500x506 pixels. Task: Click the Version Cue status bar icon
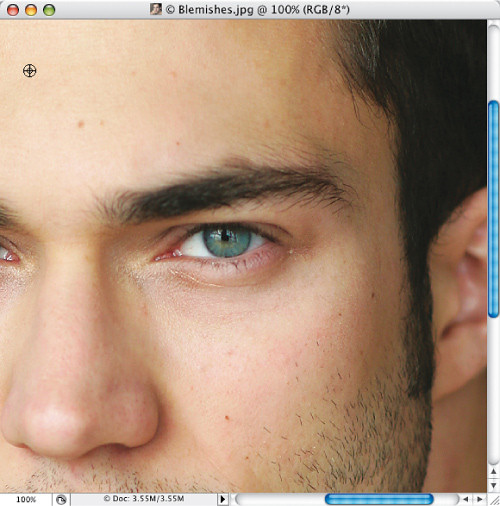coord(61,499)
